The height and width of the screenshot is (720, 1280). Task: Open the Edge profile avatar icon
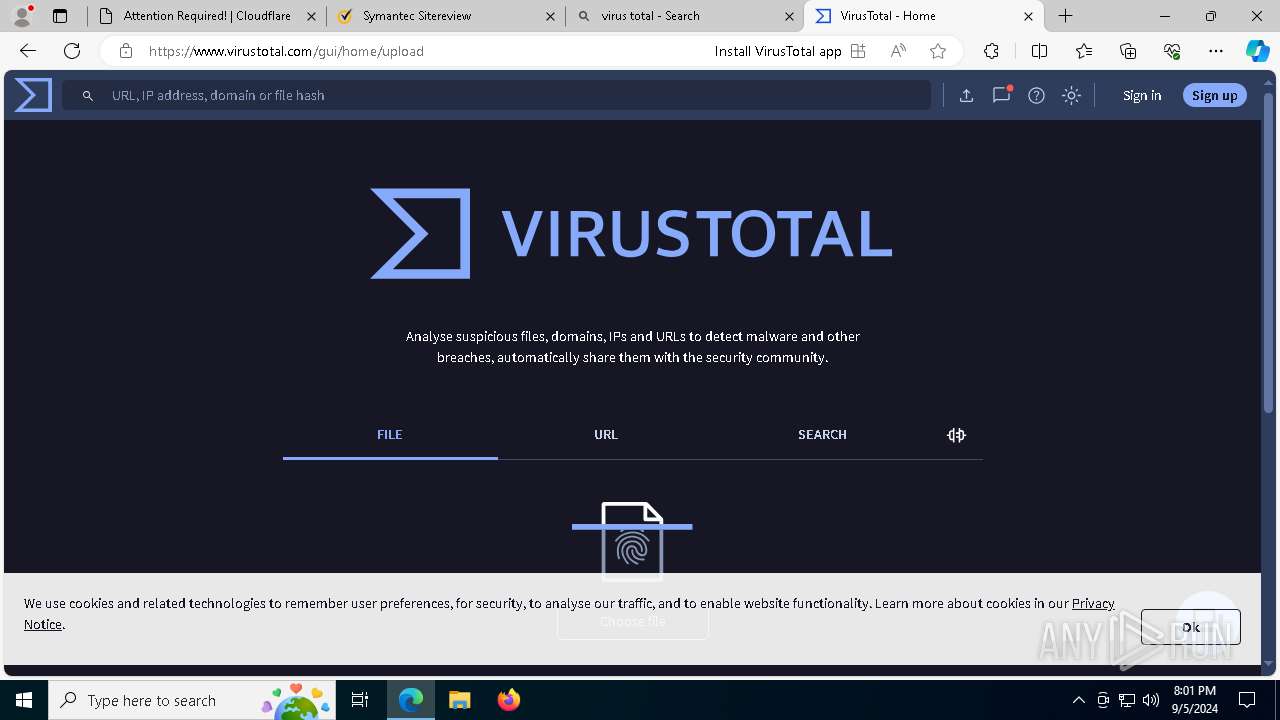pyautogui.click(x=21, y=16)
